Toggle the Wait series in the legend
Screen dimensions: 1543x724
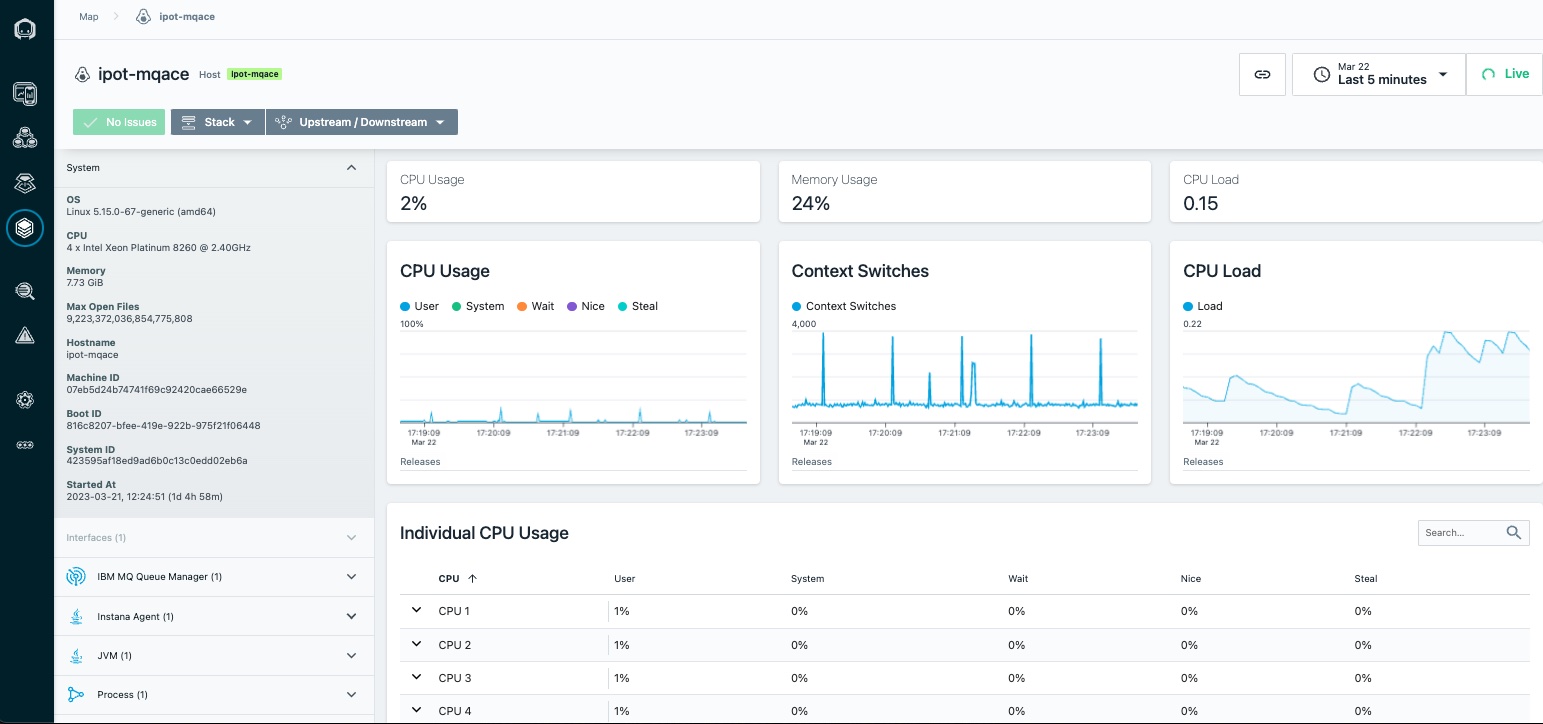[536, 306]
